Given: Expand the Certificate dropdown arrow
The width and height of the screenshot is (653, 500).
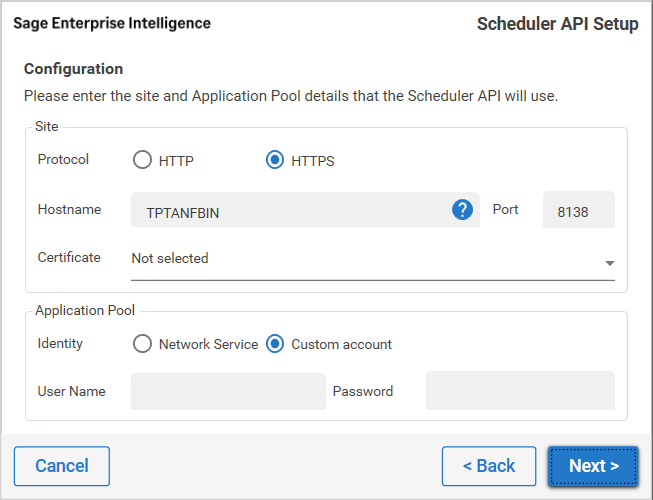Looking at the screenshot, I should (x=609, y=263).
